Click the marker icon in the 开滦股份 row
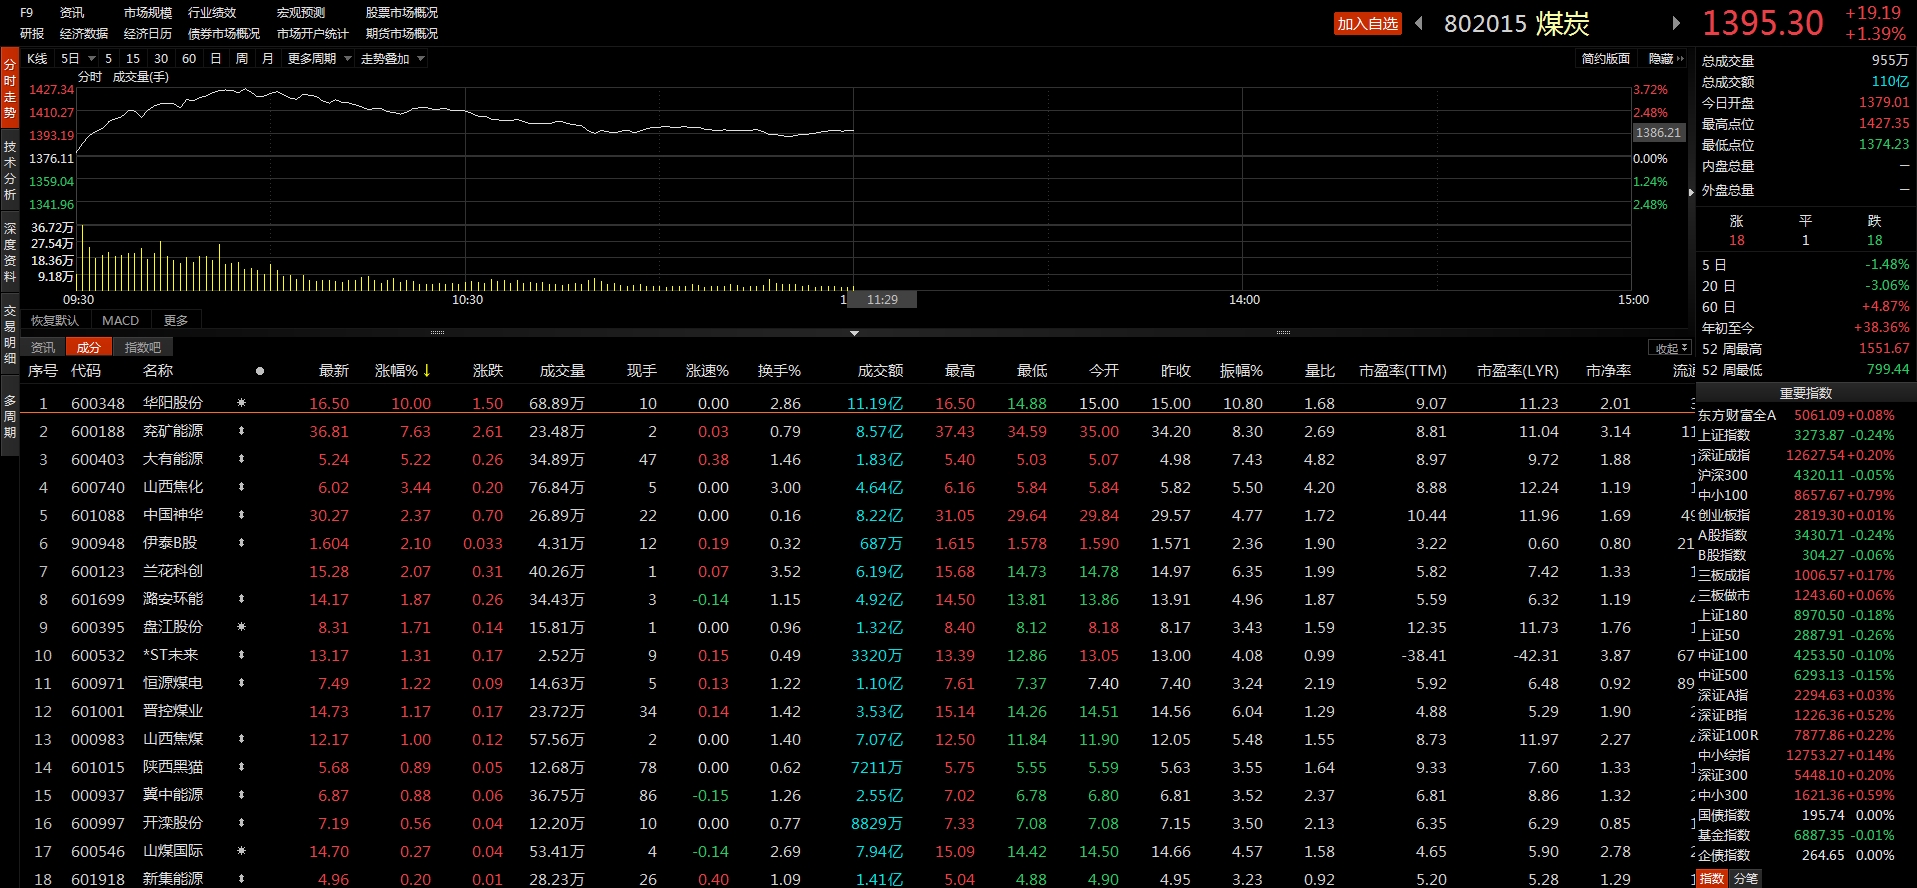Viewport: 1917px width, 888px height. point(241,823)
